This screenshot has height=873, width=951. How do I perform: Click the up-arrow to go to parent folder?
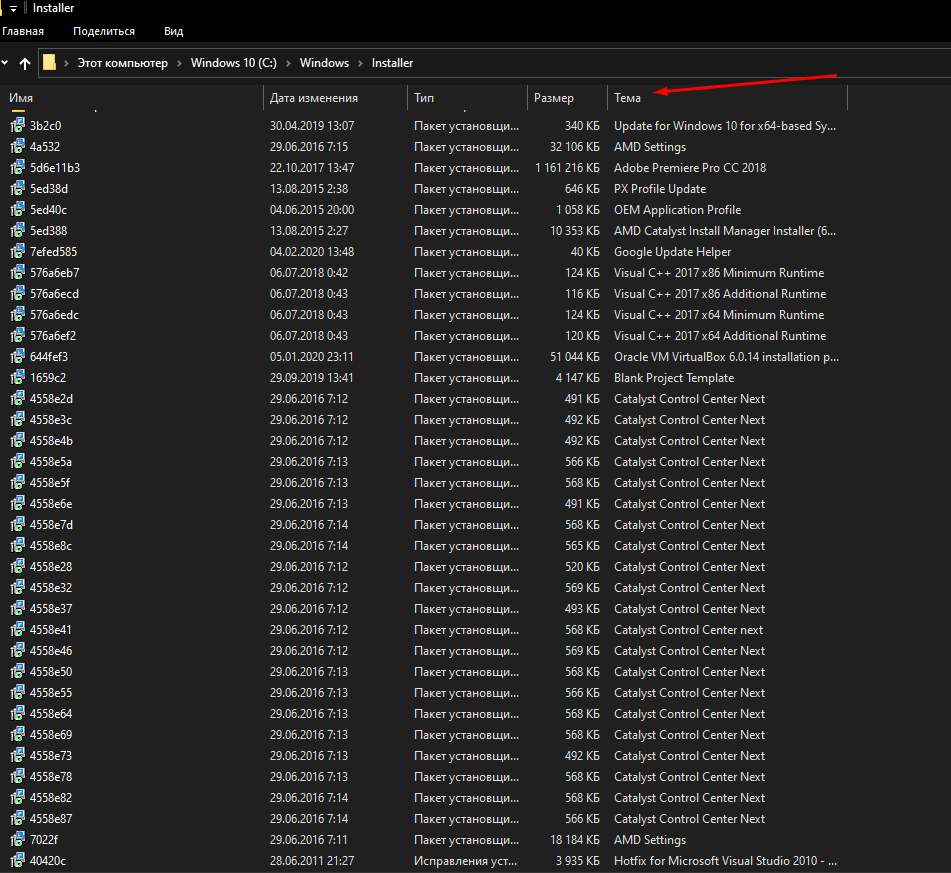coord(25,63)
